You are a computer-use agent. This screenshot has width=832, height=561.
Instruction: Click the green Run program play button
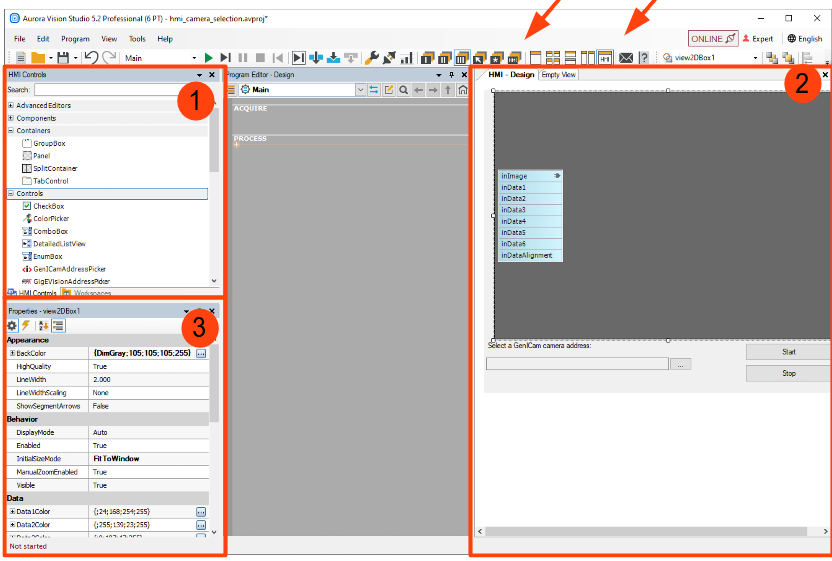coord(208,58)
